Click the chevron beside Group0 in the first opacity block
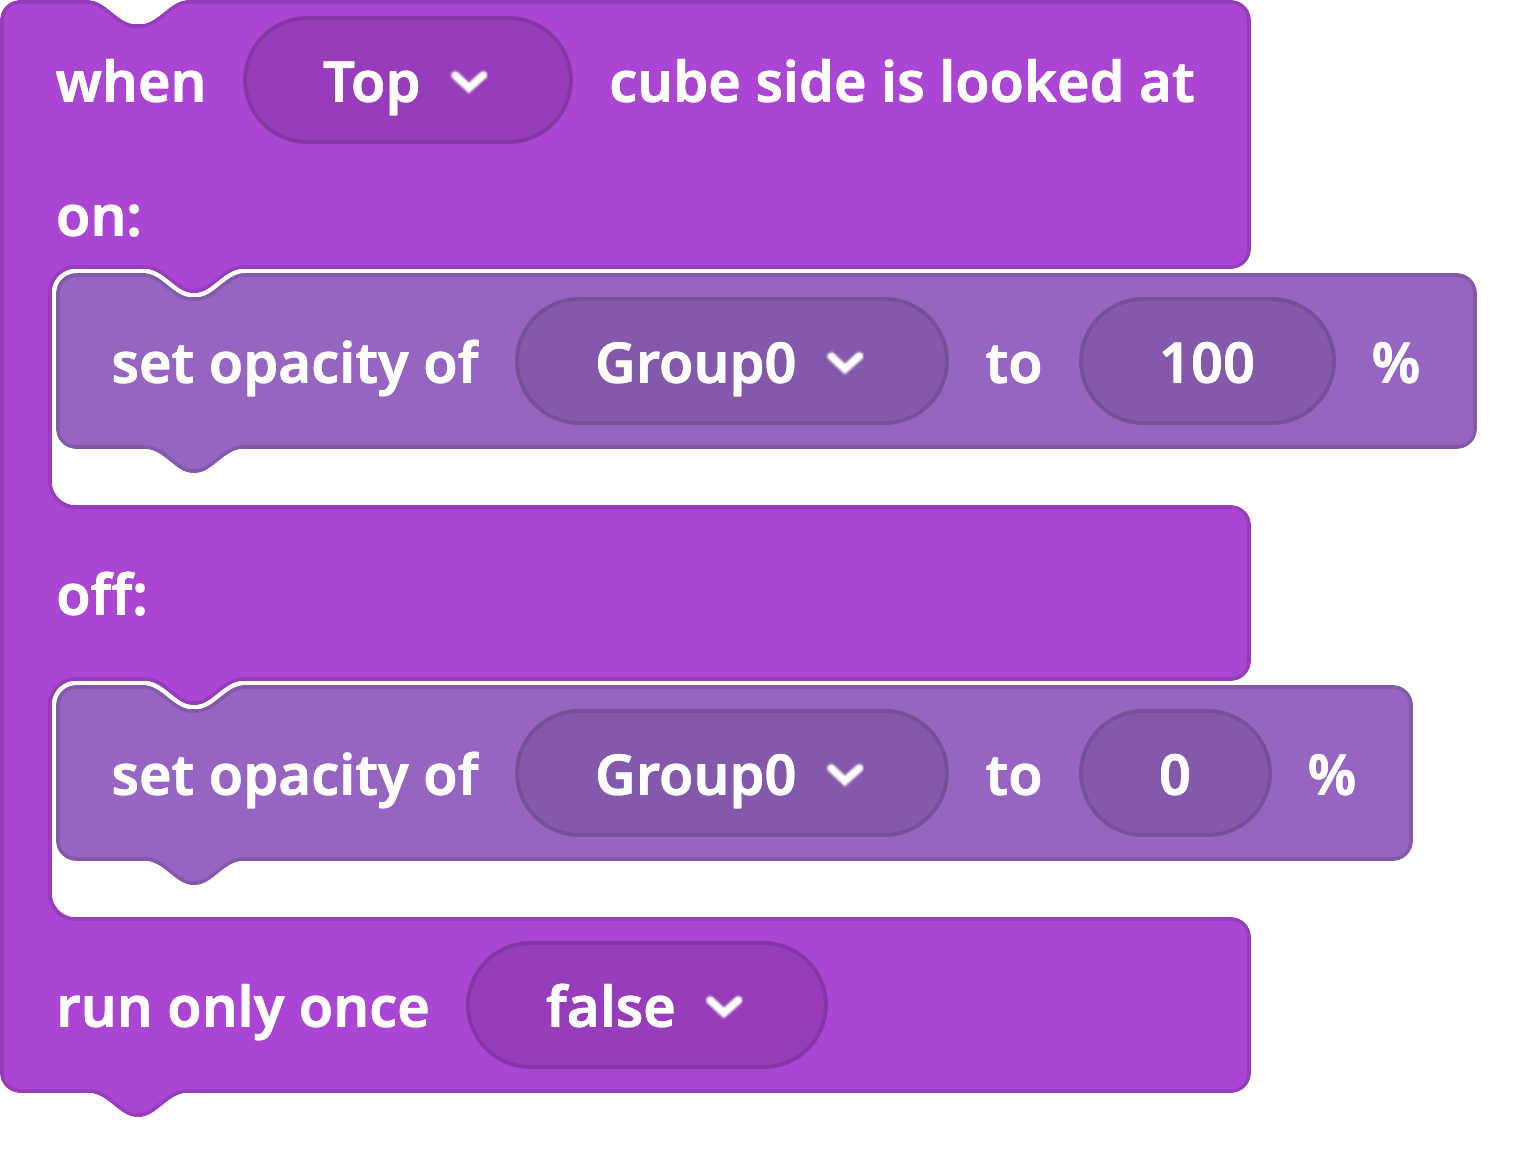The width and height of the screenshot is (1533, 1149). tap(845, 362)
